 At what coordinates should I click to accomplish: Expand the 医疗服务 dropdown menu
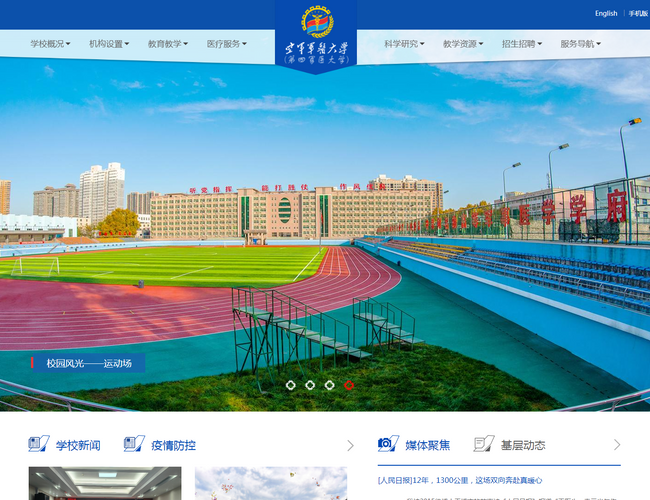(227, 44)
